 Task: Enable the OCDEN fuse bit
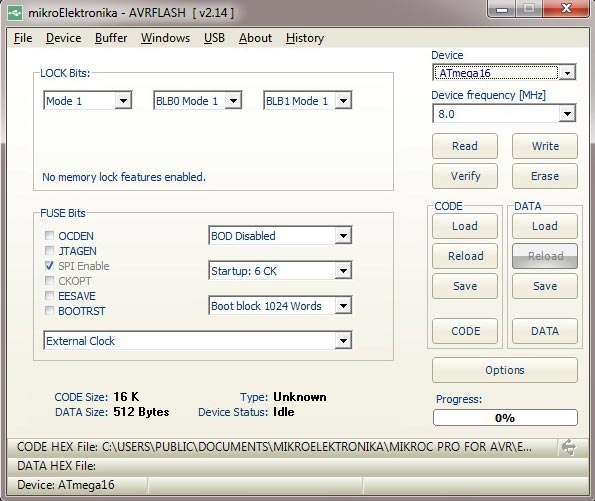click(49, 236)
